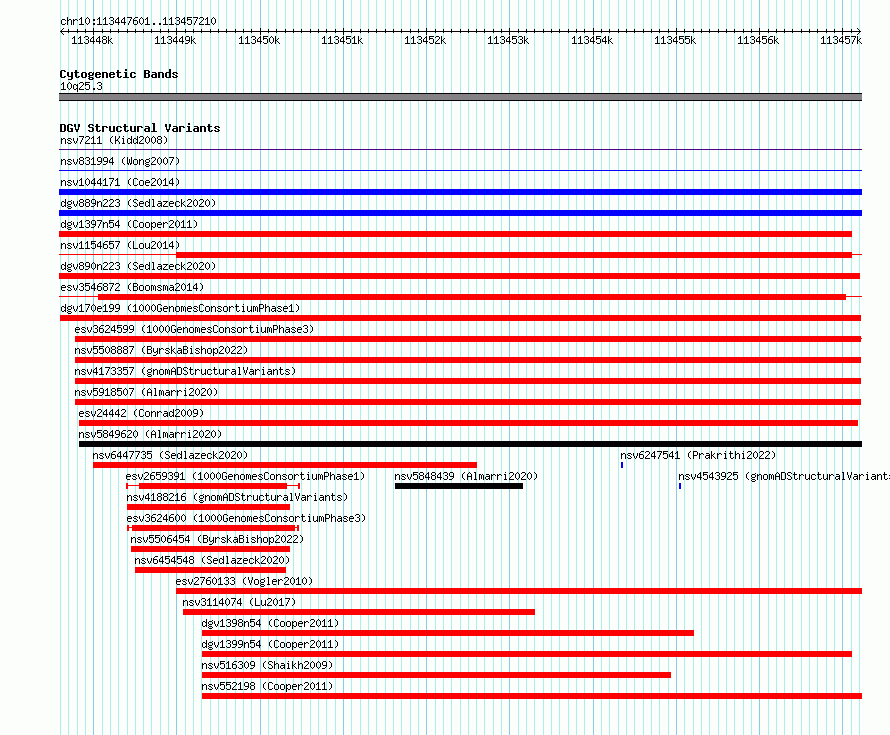The width and height of the screenshot is (890, 735).
Task: Select the nsv1154657 (Lou2014) red bar
Action: click(514, 255)
